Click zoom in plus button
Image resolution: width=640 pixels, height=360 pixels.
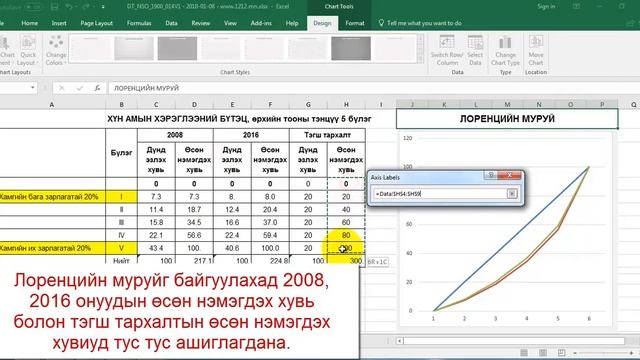pos(631,353)
